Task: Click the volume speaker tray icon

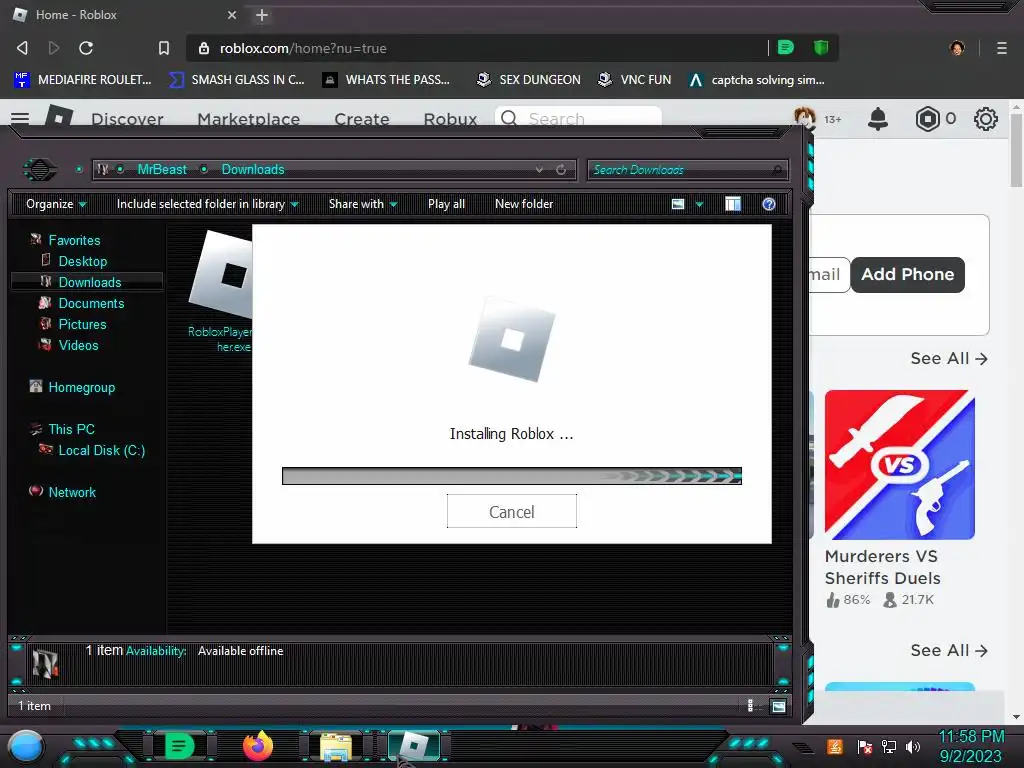Action: [912, 746]
